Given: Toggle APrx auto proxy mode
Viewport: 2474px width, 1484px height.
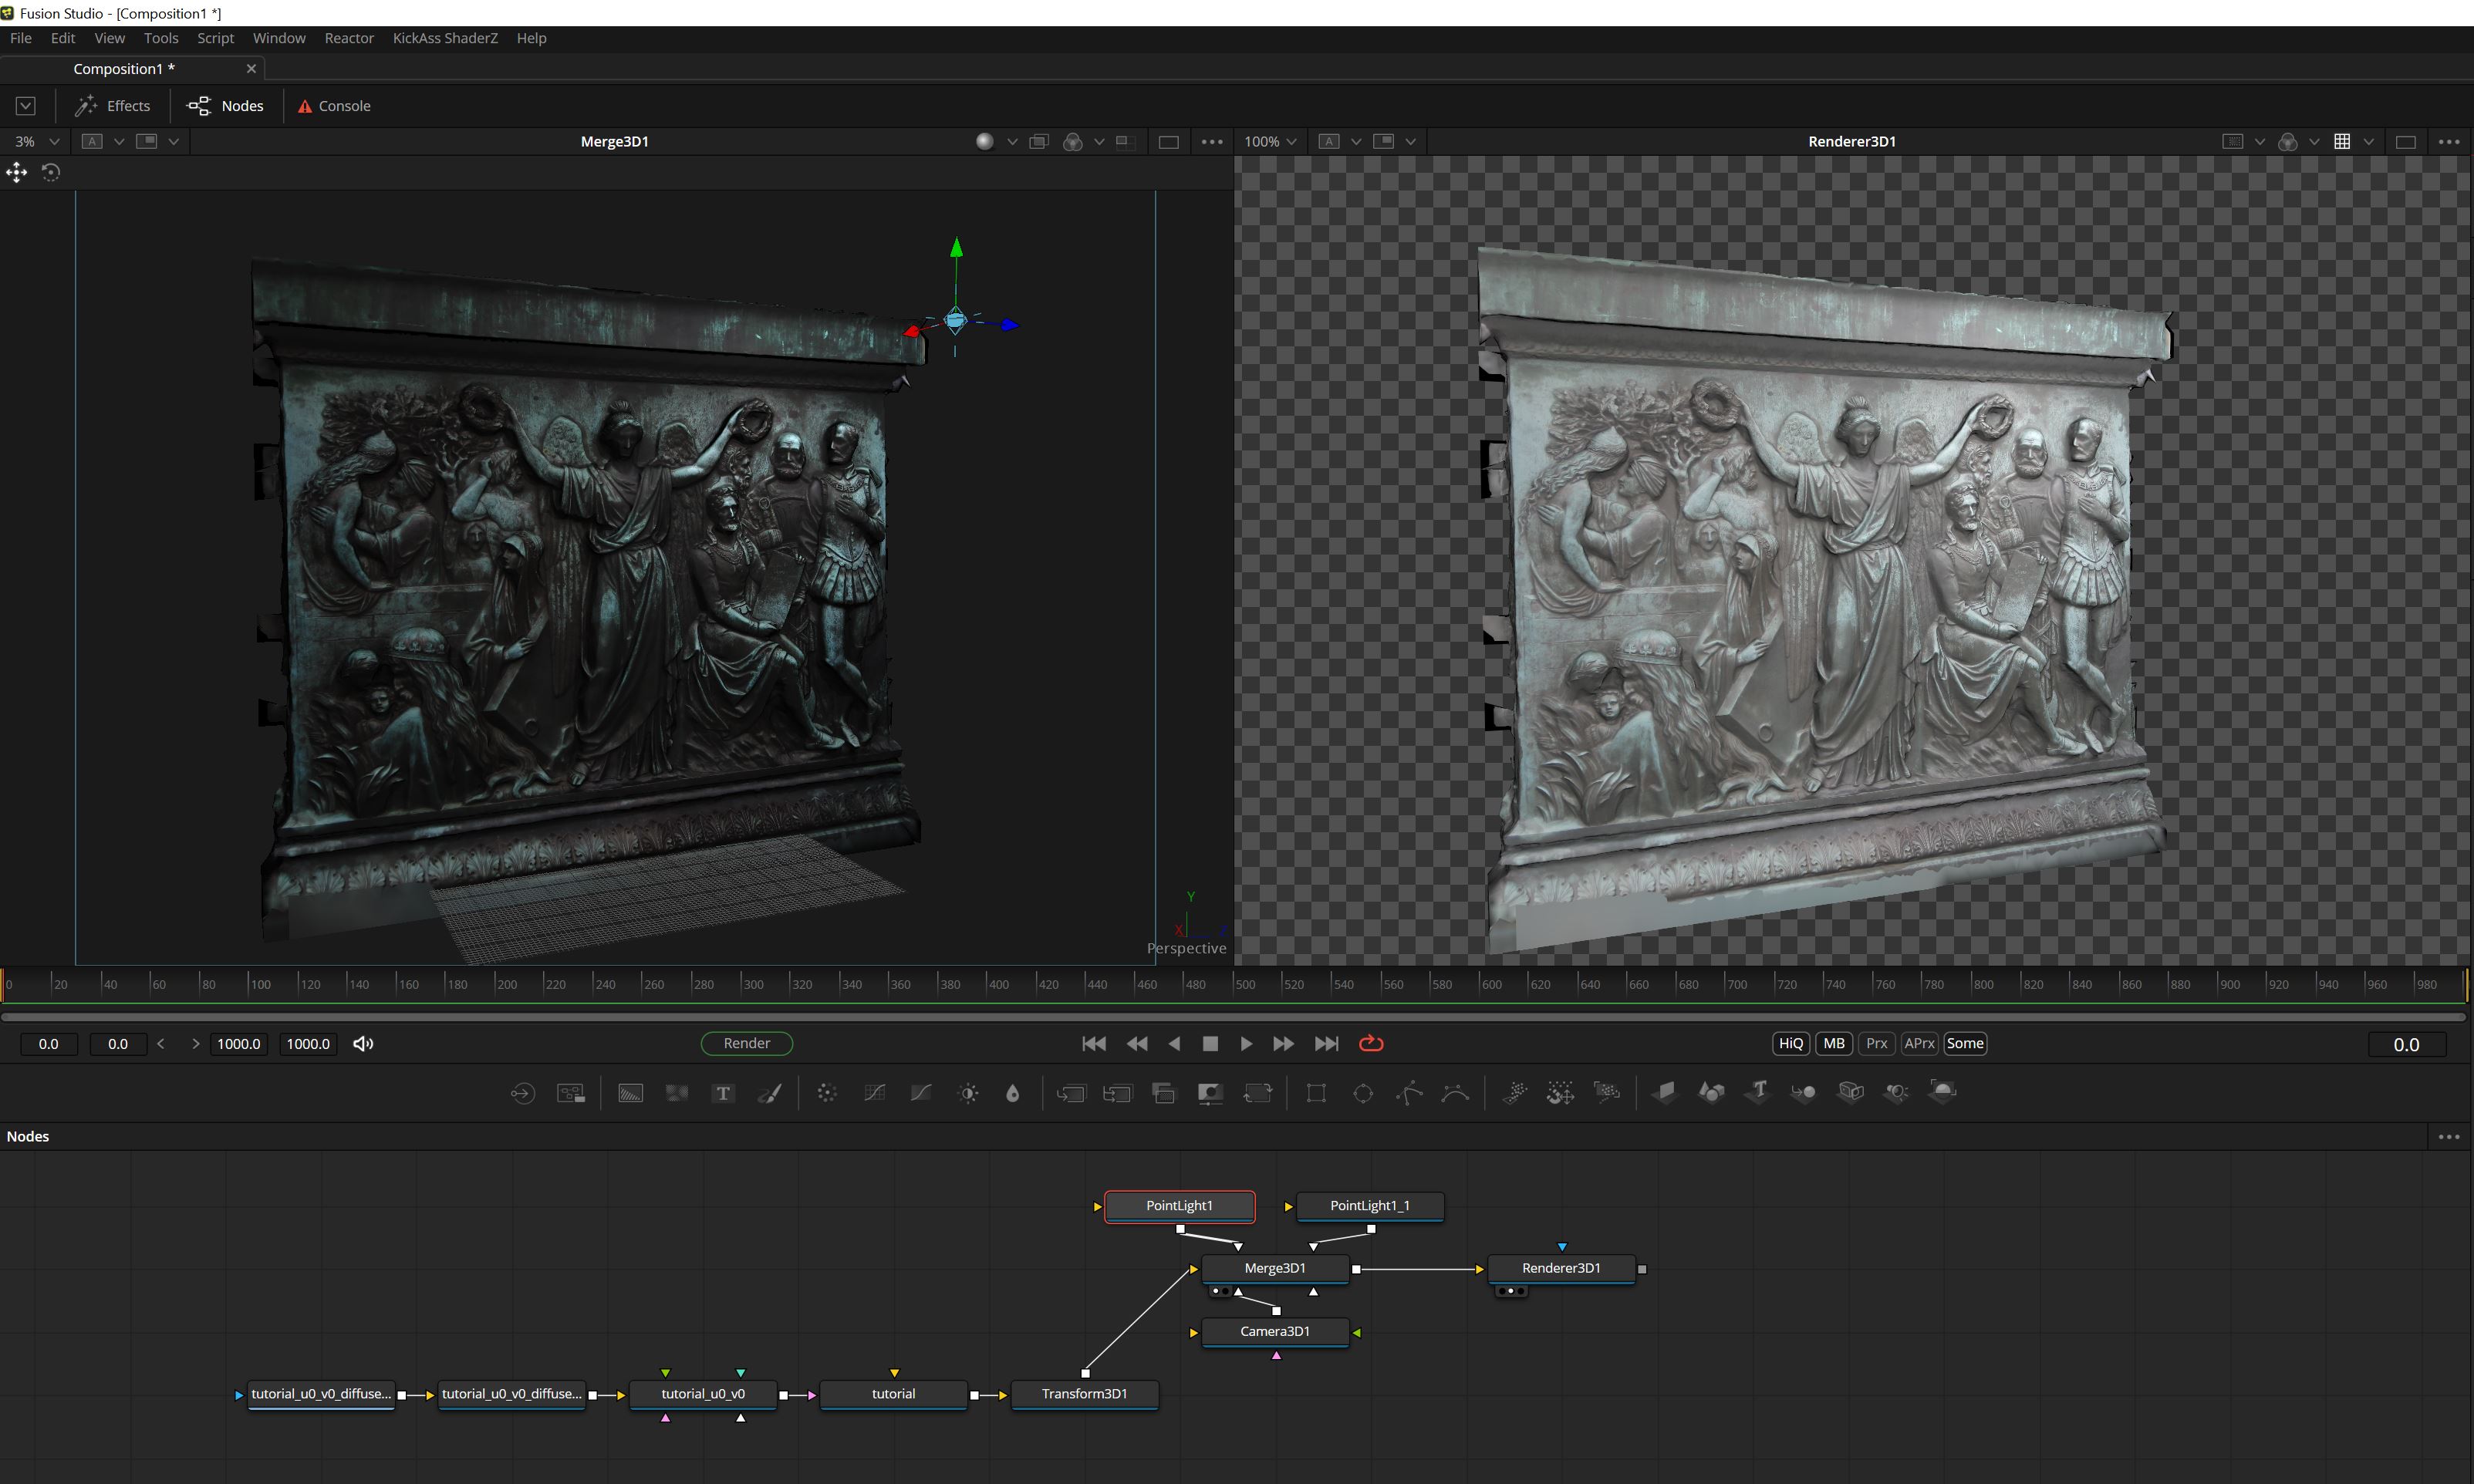Looking at the screenshot, I should [x=1919, y=1043].
